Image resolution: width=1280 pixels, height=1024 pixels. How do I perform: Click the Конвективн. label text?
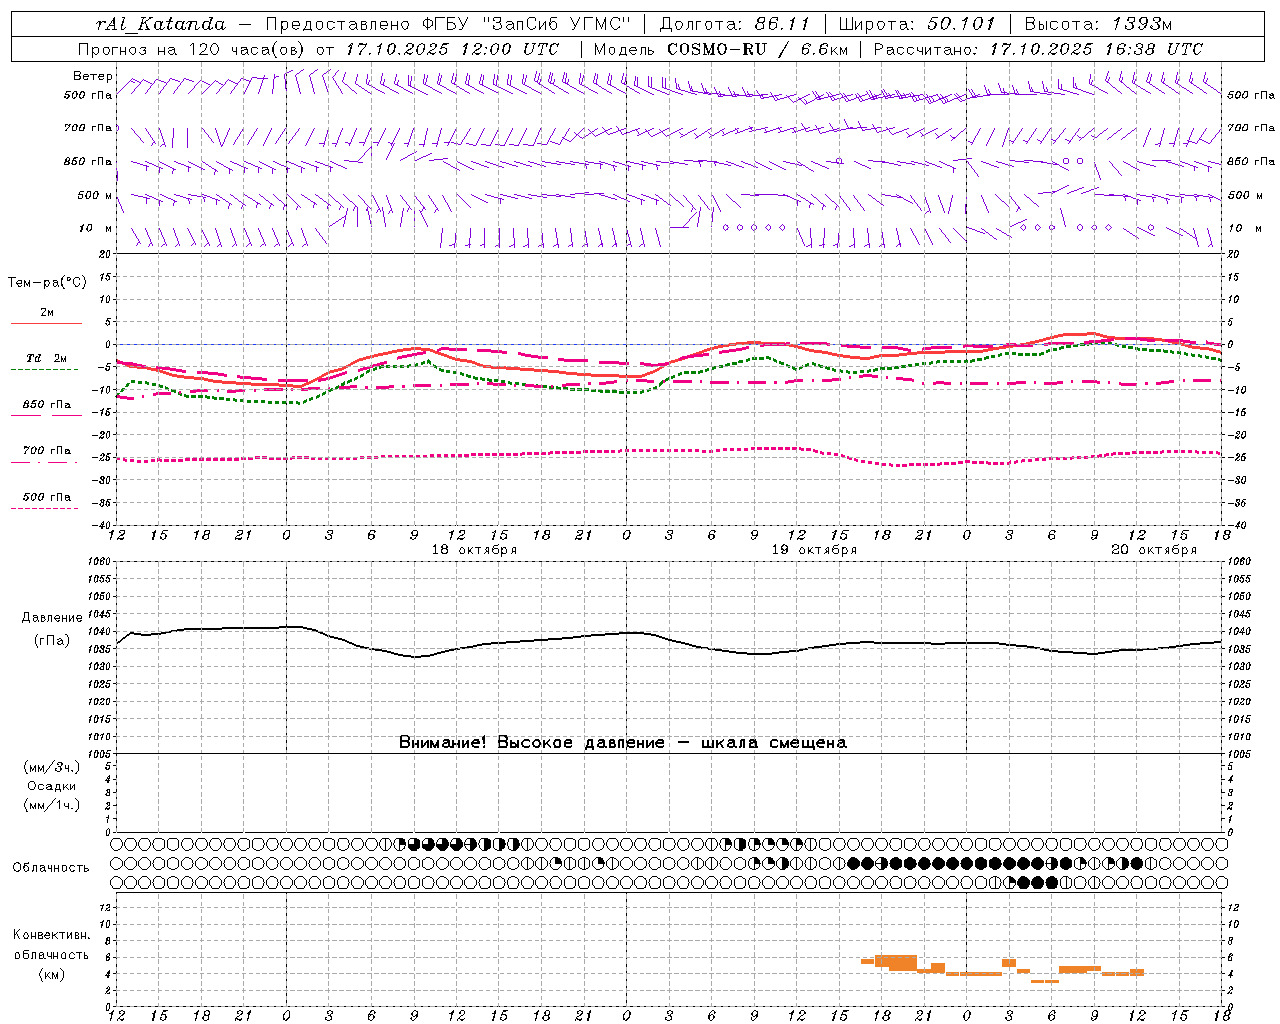pos(52,935)
